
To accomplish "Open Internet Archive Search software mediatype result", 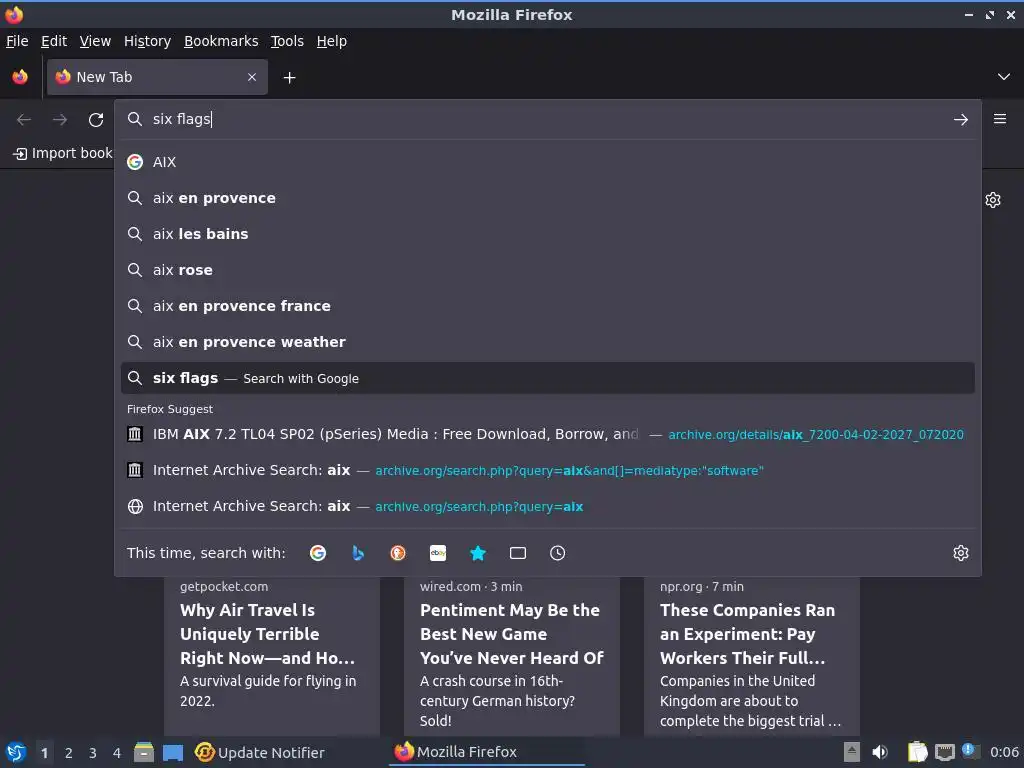I will point(547,470).
